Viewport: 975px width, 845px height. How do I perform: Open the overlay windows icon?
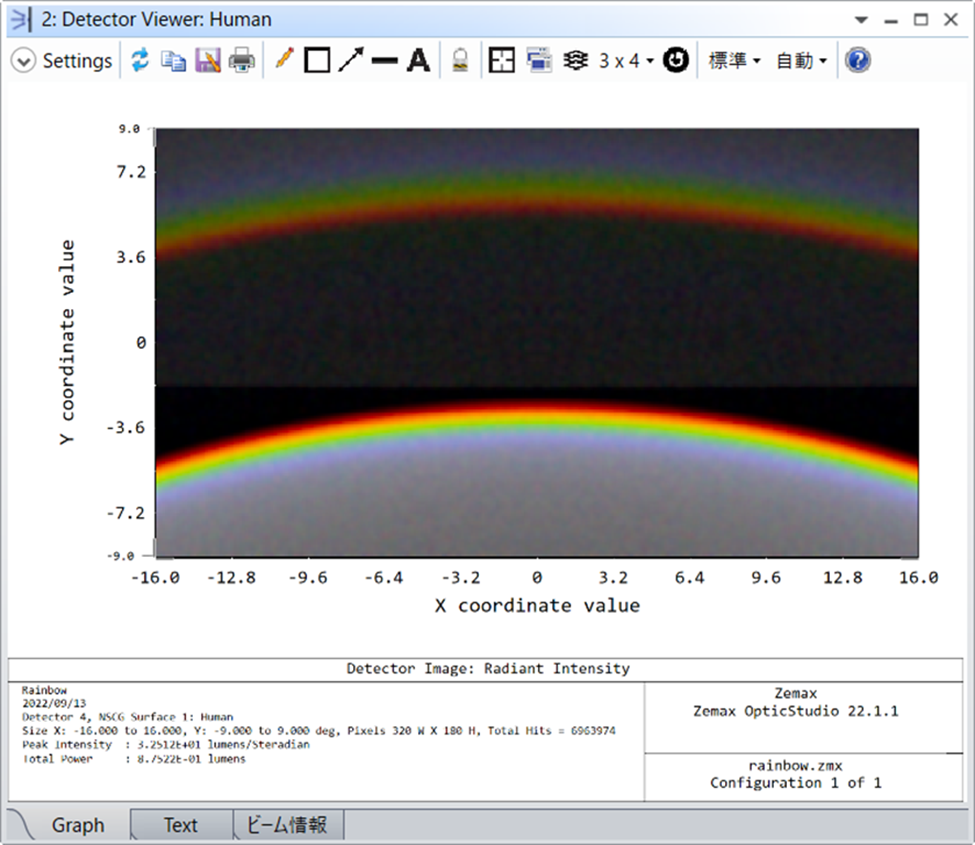tap(539, 60)
